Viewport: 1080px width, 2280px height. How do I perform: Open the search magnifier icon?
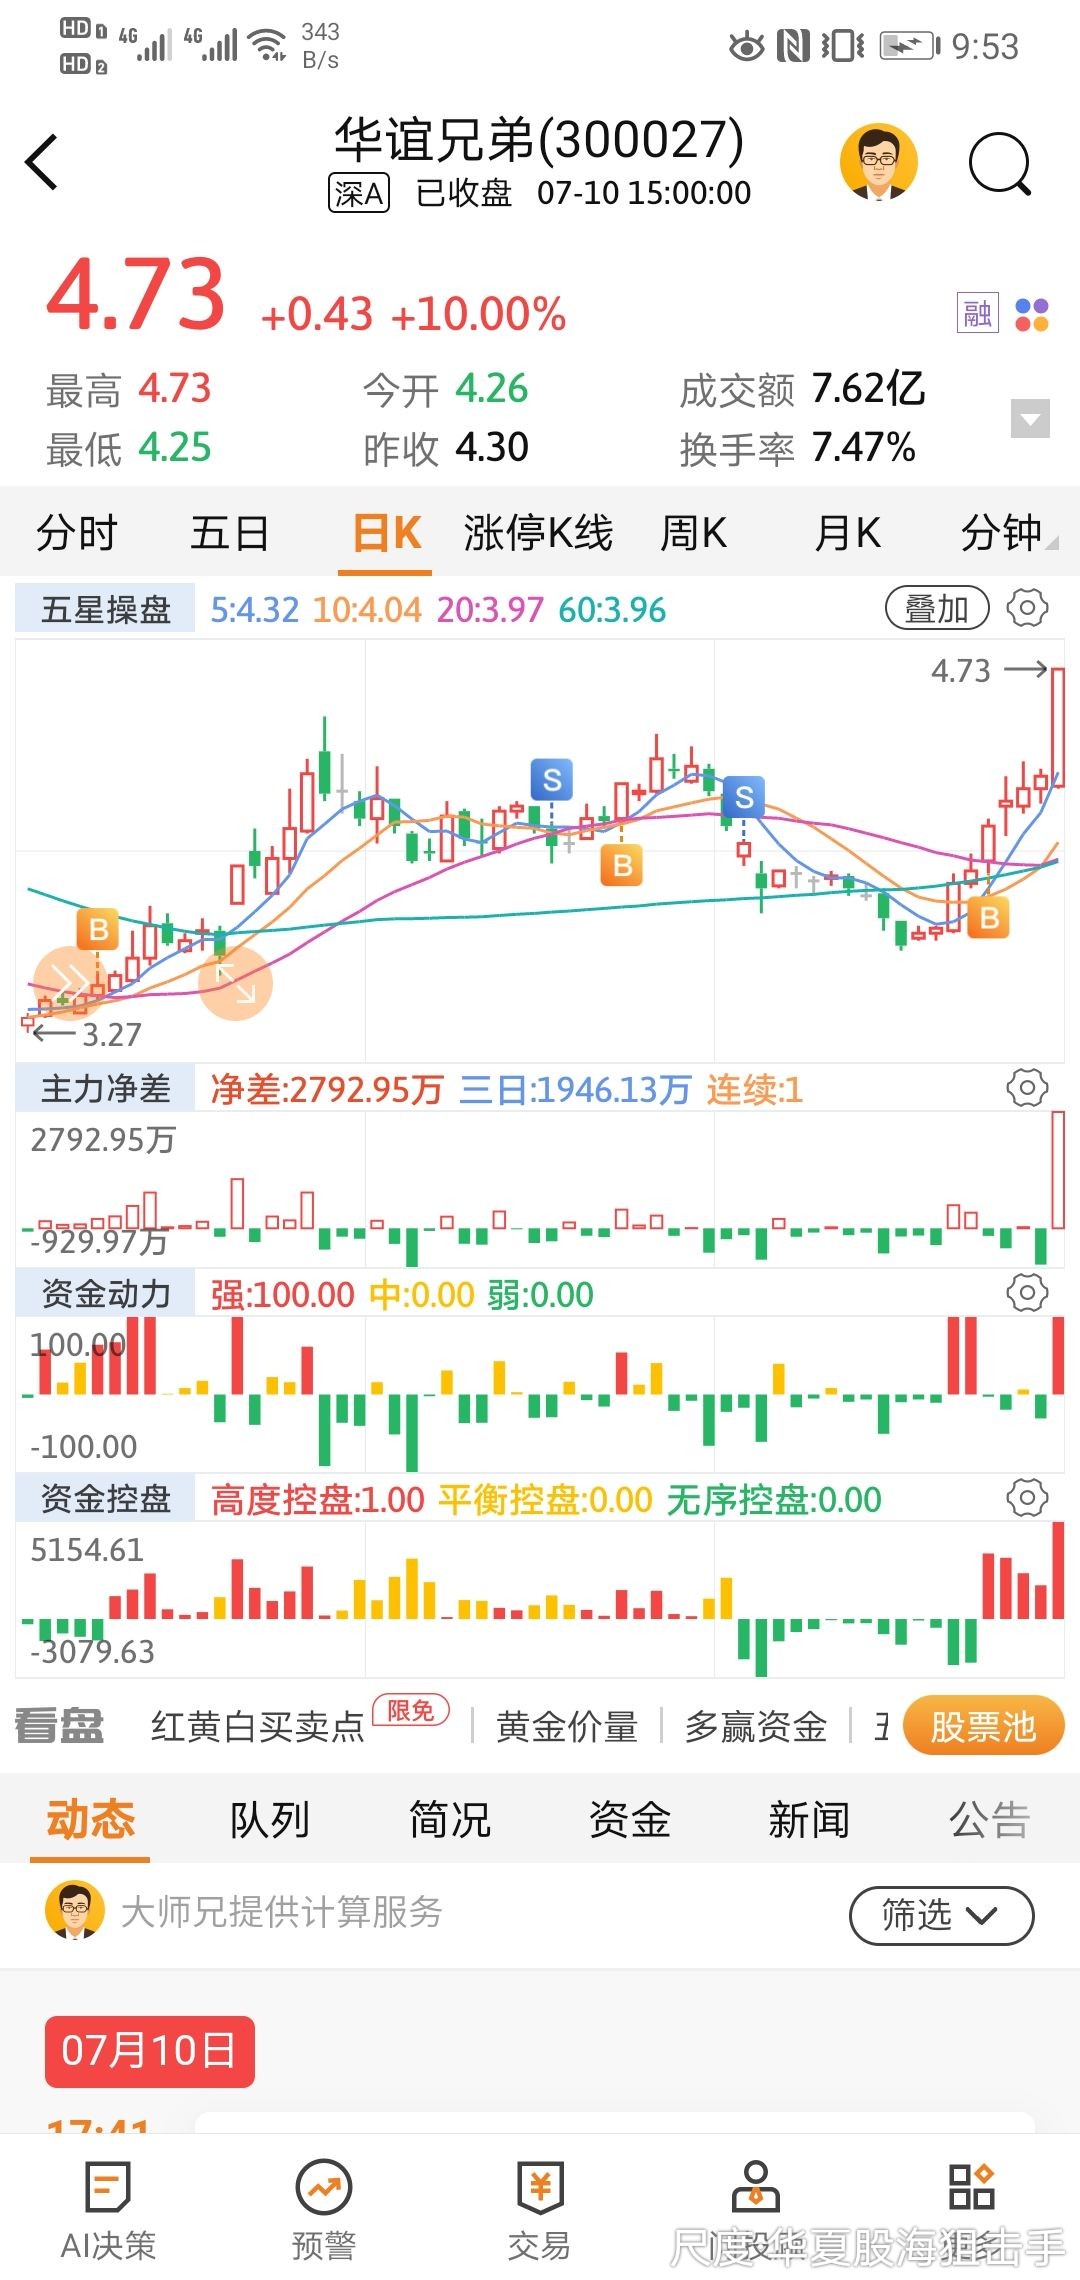[x=999, y=163]
